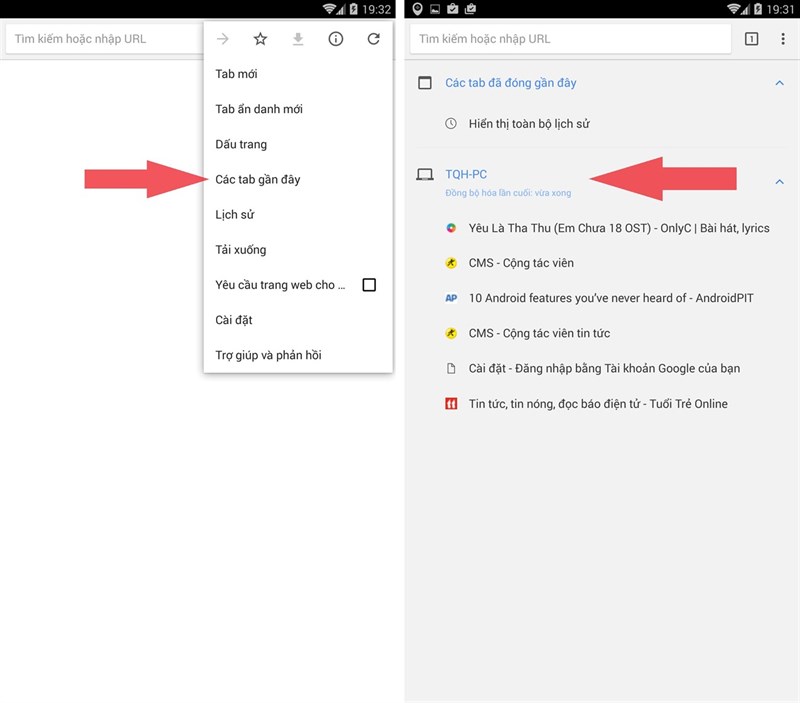Tap the forward navigation arrow icon
The height and width of the screenshot is (703, 800).
[x=222, y=38]
